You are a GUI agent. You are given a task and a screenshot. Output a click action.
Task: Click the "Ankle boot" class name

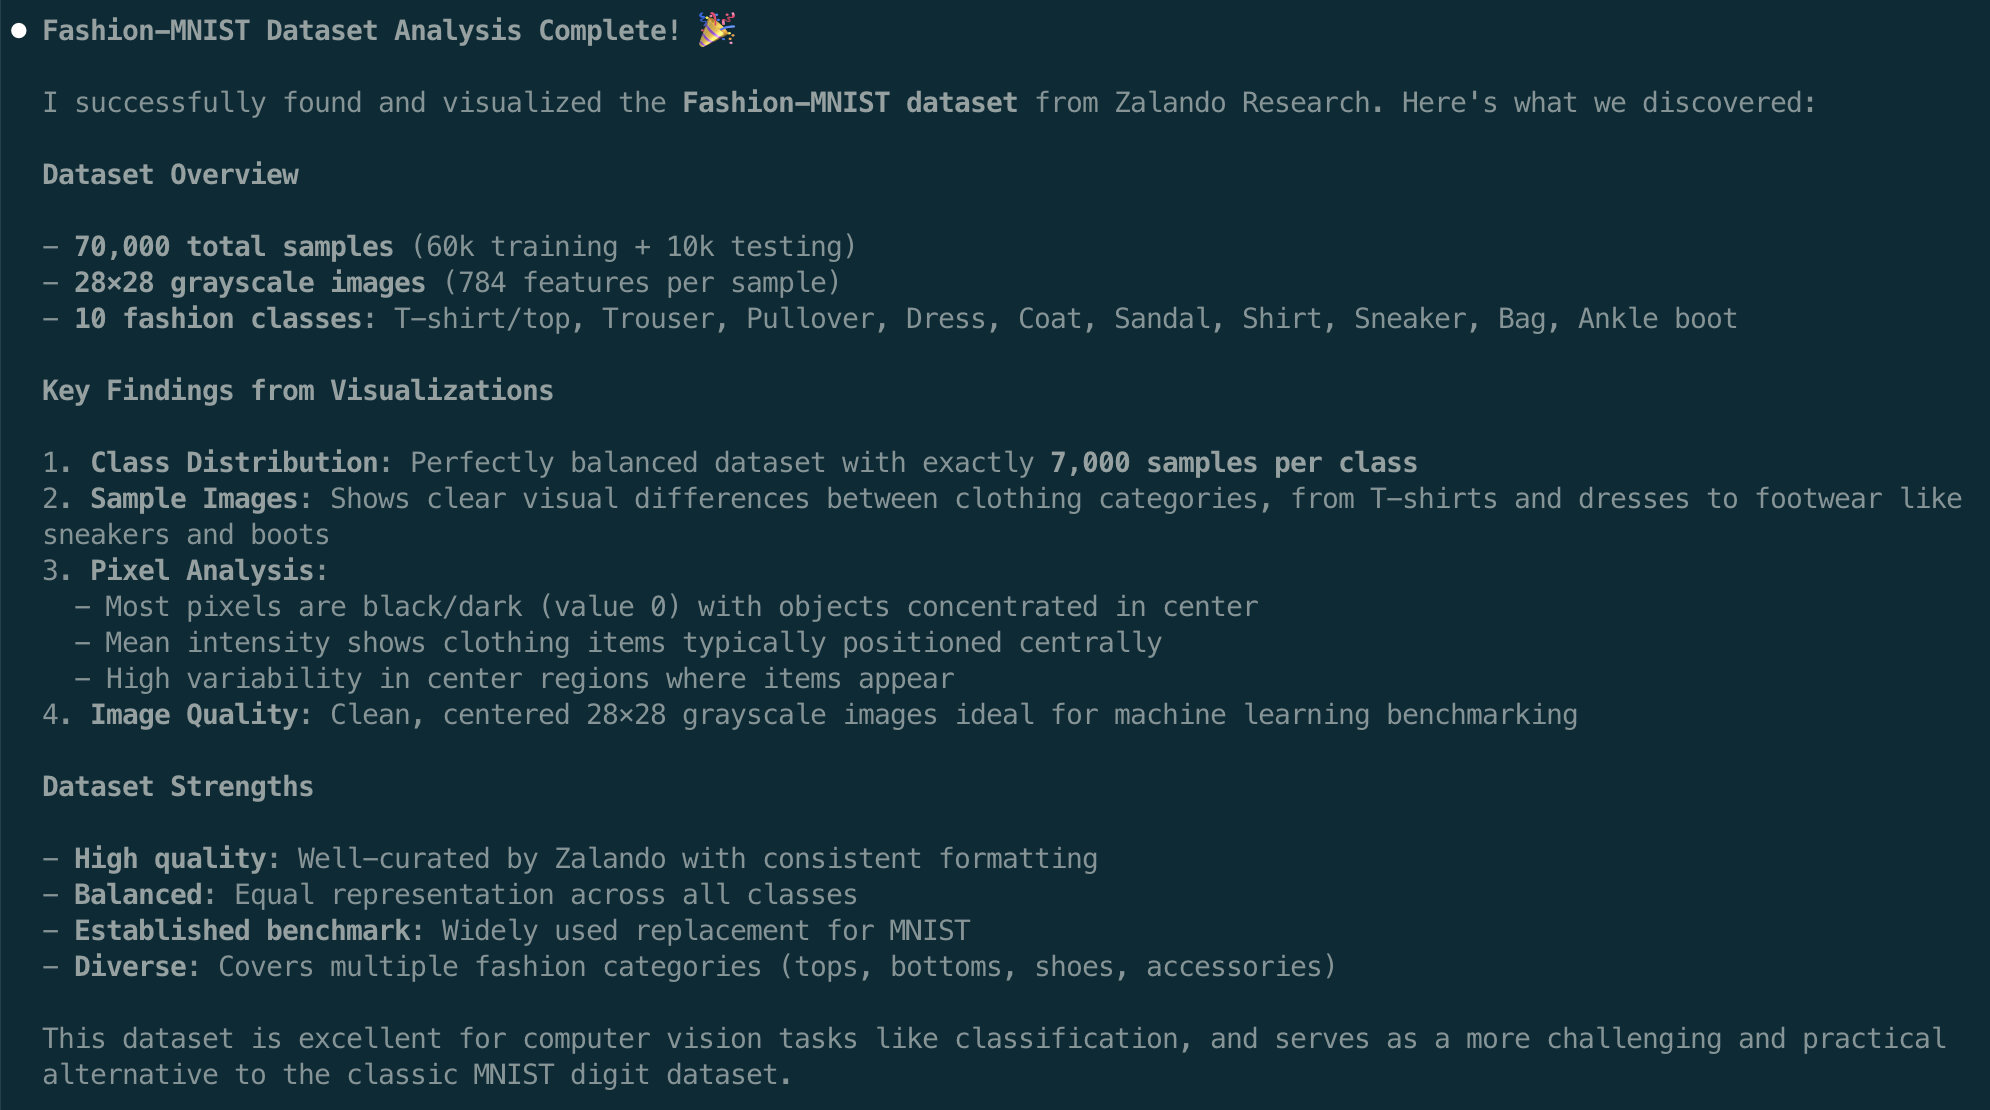point(1657,319)
